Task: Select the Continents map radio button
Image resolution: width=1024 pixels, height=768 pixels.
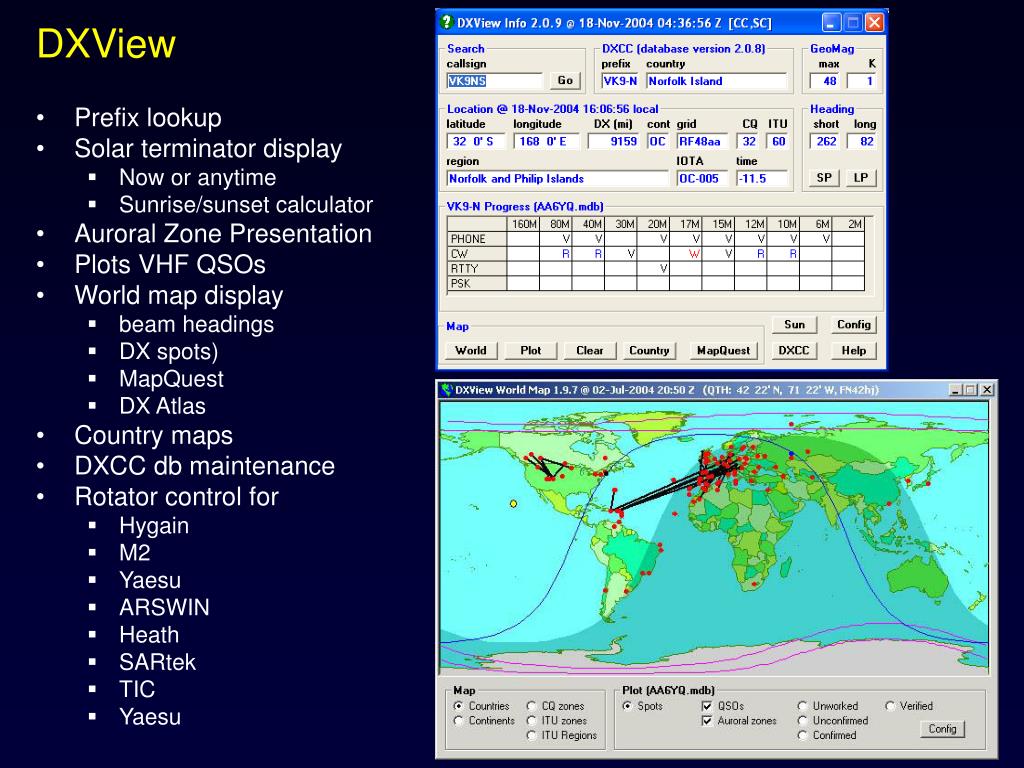Action: click(458, 721)
